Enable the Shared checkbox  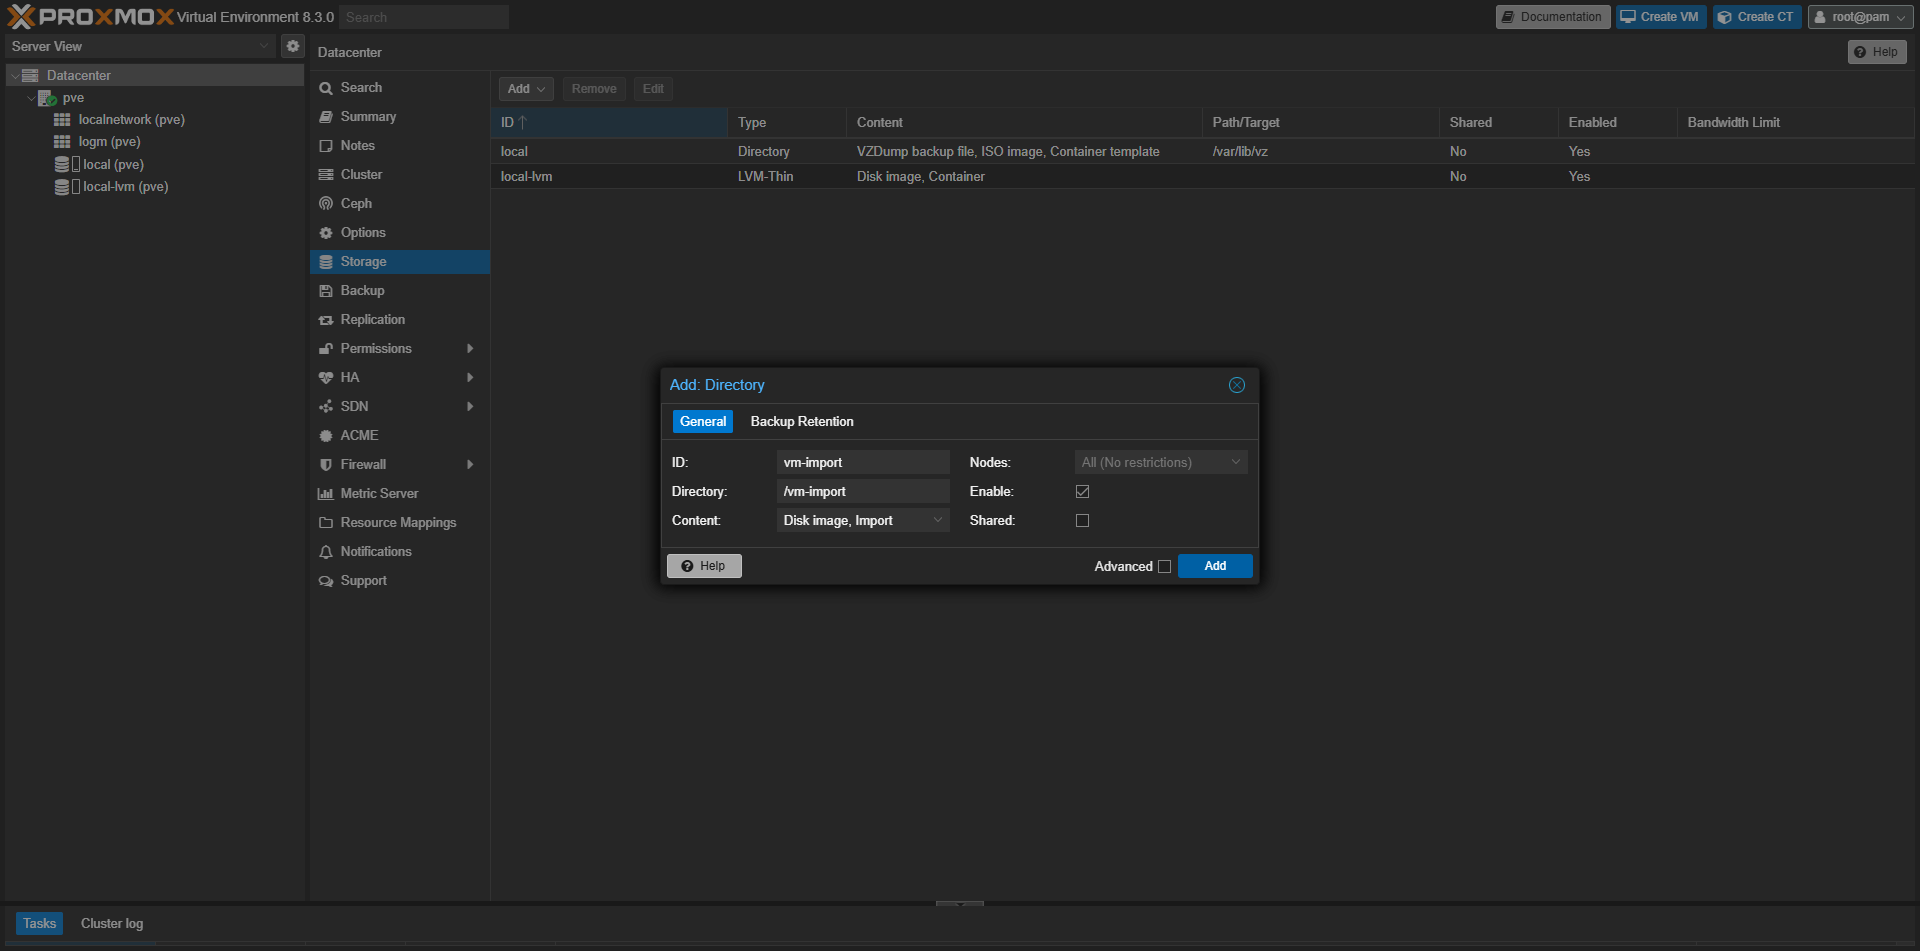coord(1082,520)
